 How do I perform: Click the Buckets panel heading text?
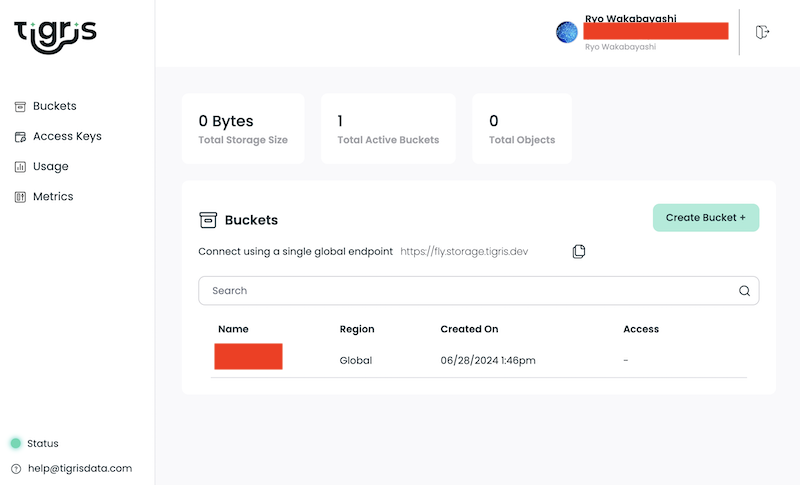[x=252, y=220]
